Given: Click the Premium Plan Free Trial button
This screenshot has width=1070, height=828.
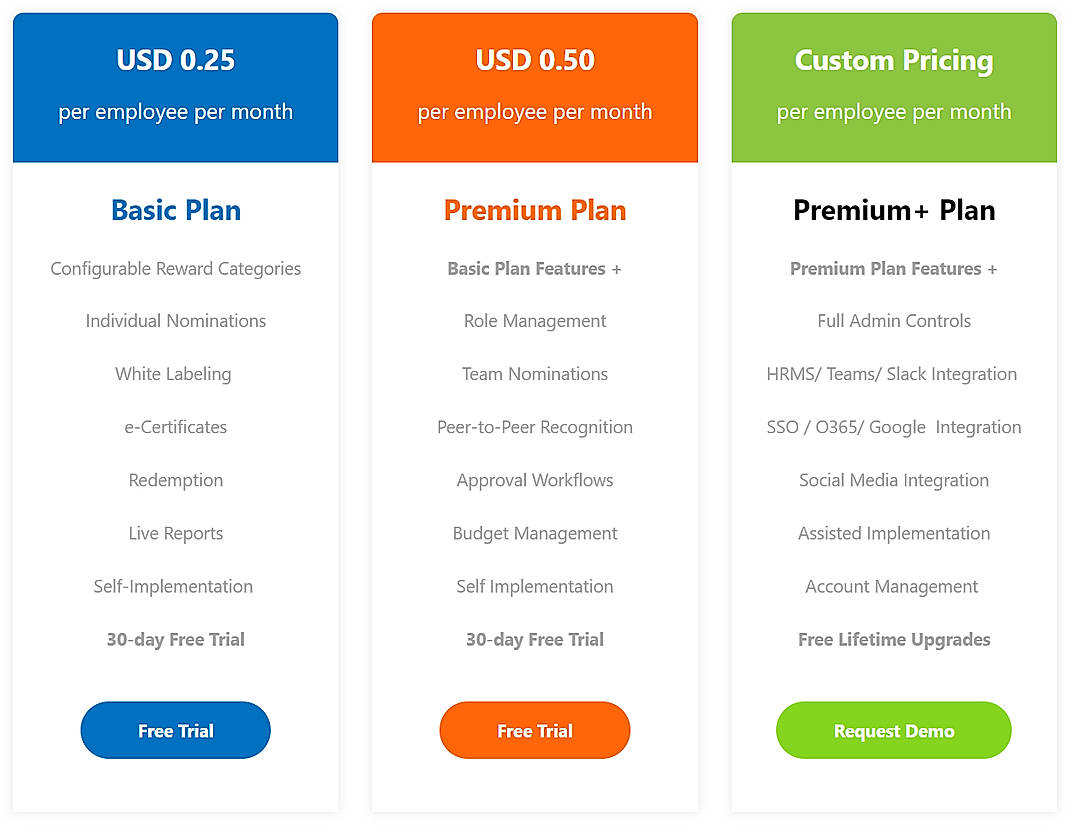Looking at the screenshot, I should click(x=535, y=730).
